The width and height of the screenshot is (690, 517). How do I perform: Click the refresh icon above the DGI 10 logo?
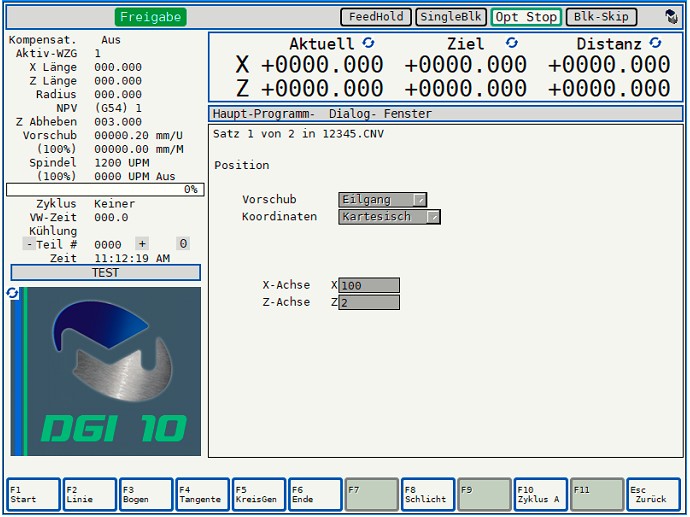coord(12,293)
